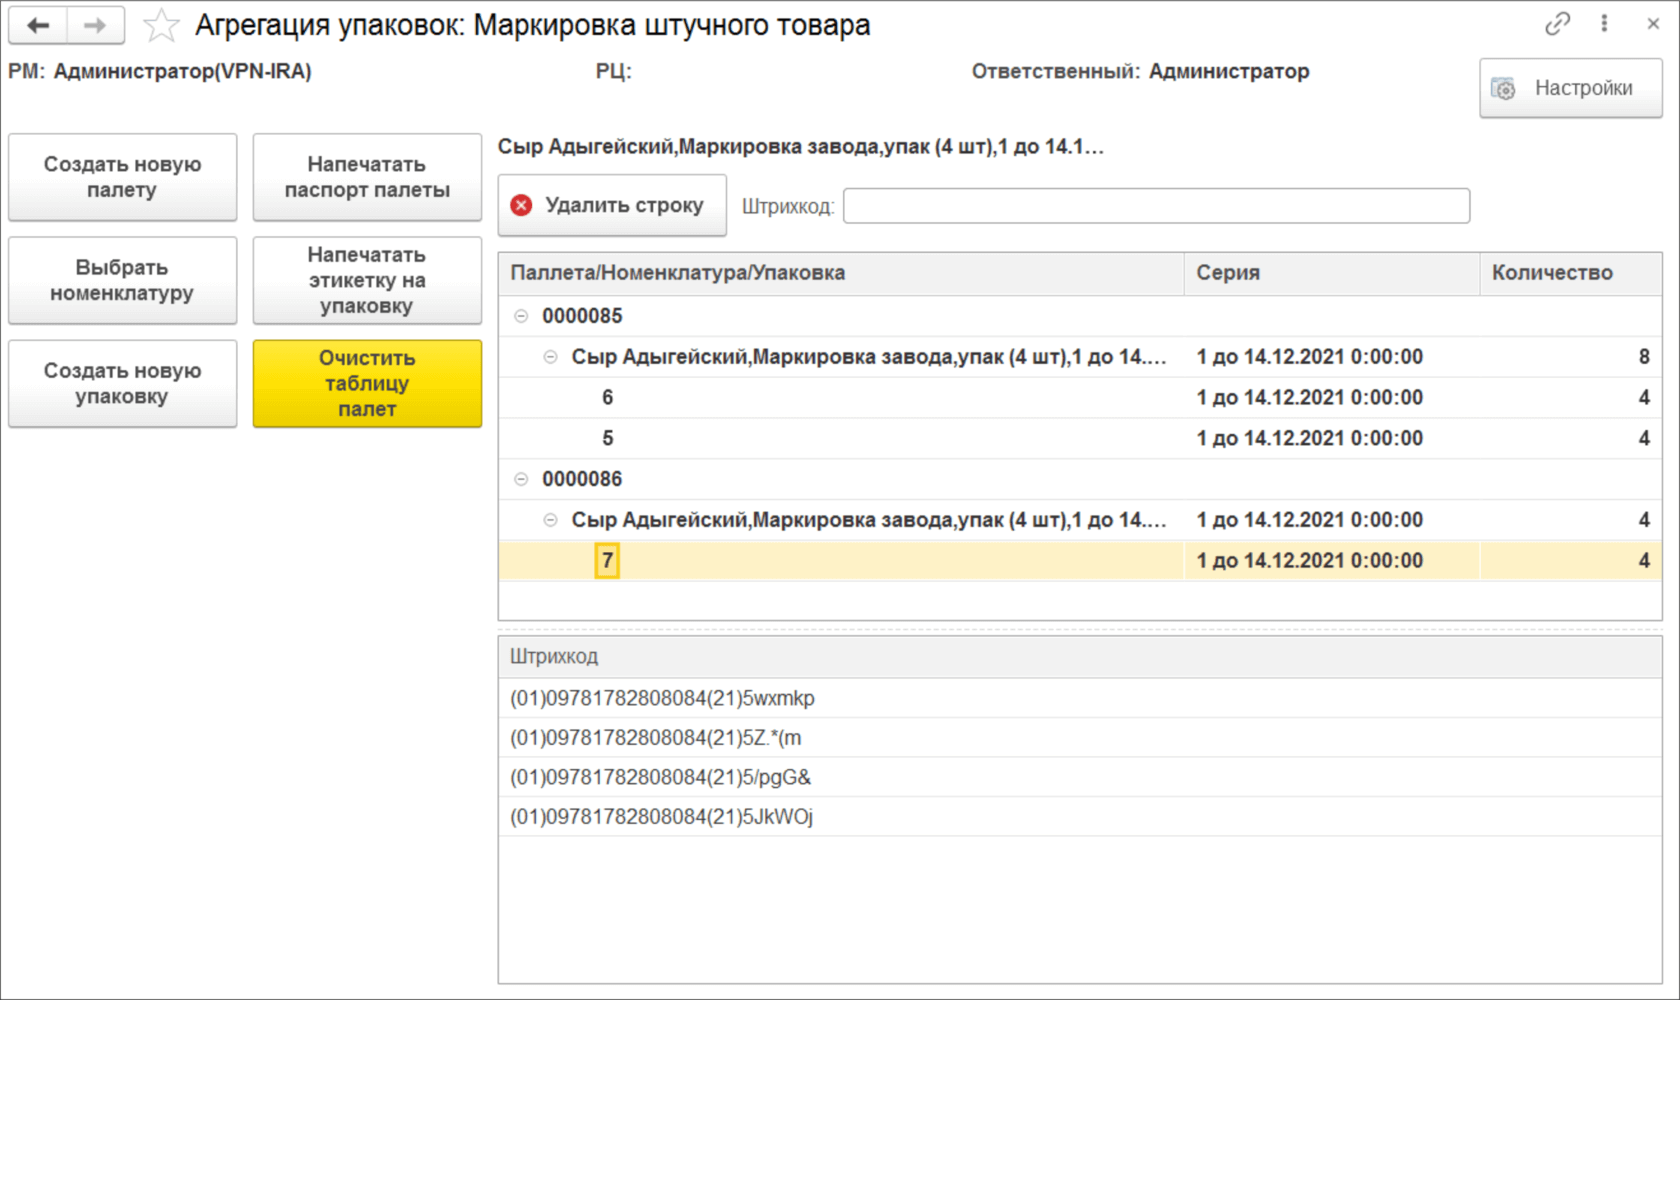The image size is (1680, 1192).
Task: Click inside the Штрихкод input field
Action: (1150, 205)
